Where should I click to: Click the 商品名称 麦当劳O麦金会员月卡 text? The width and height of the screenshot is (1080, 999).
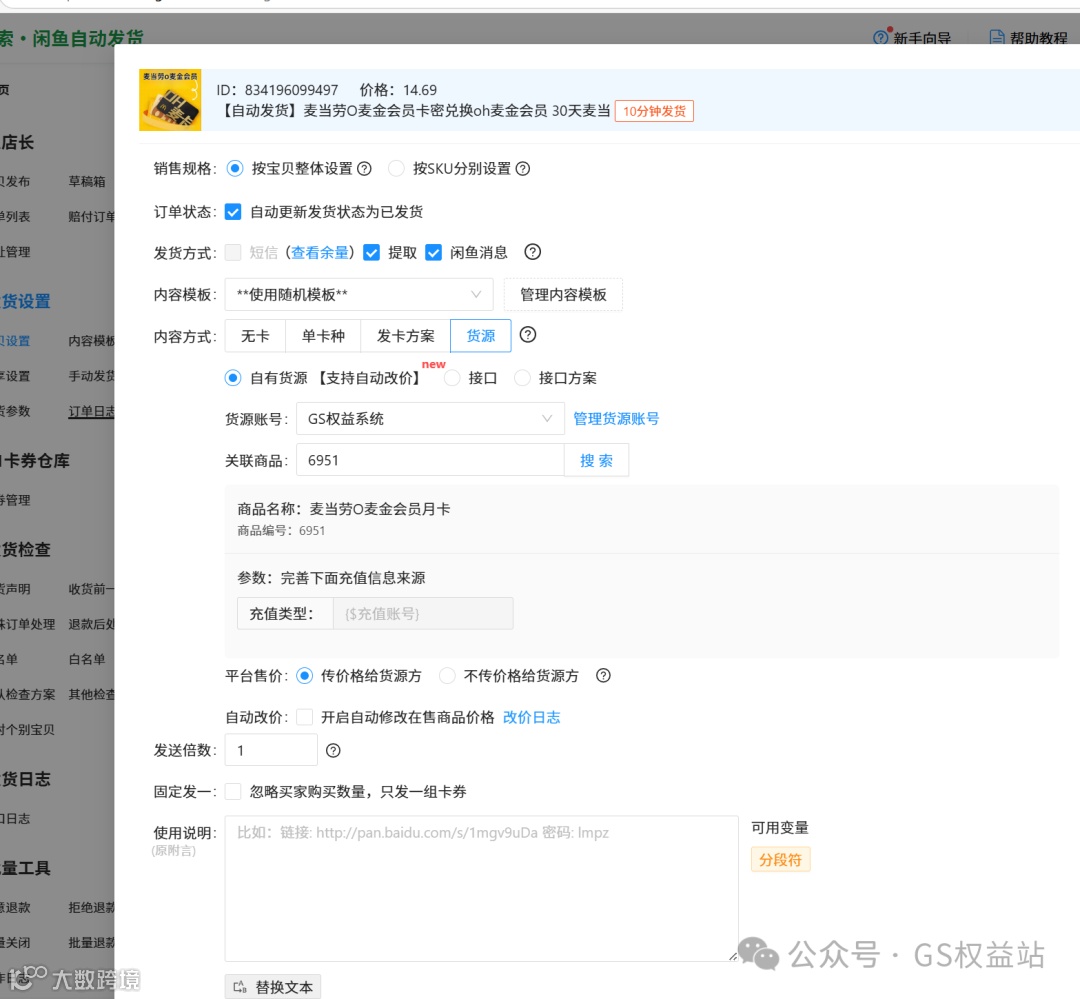(344, 509)
